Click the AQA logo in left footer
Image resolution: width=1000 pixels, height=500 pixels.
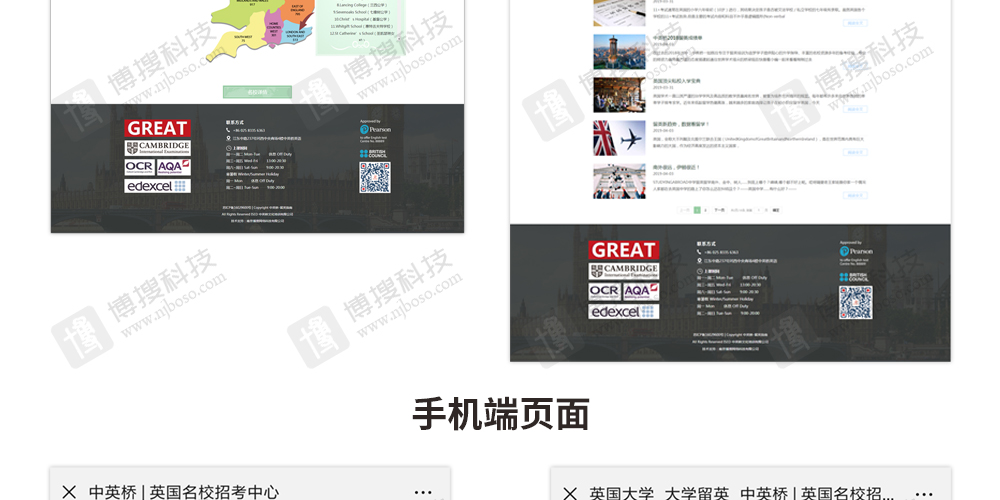click(x=173, y=167)
